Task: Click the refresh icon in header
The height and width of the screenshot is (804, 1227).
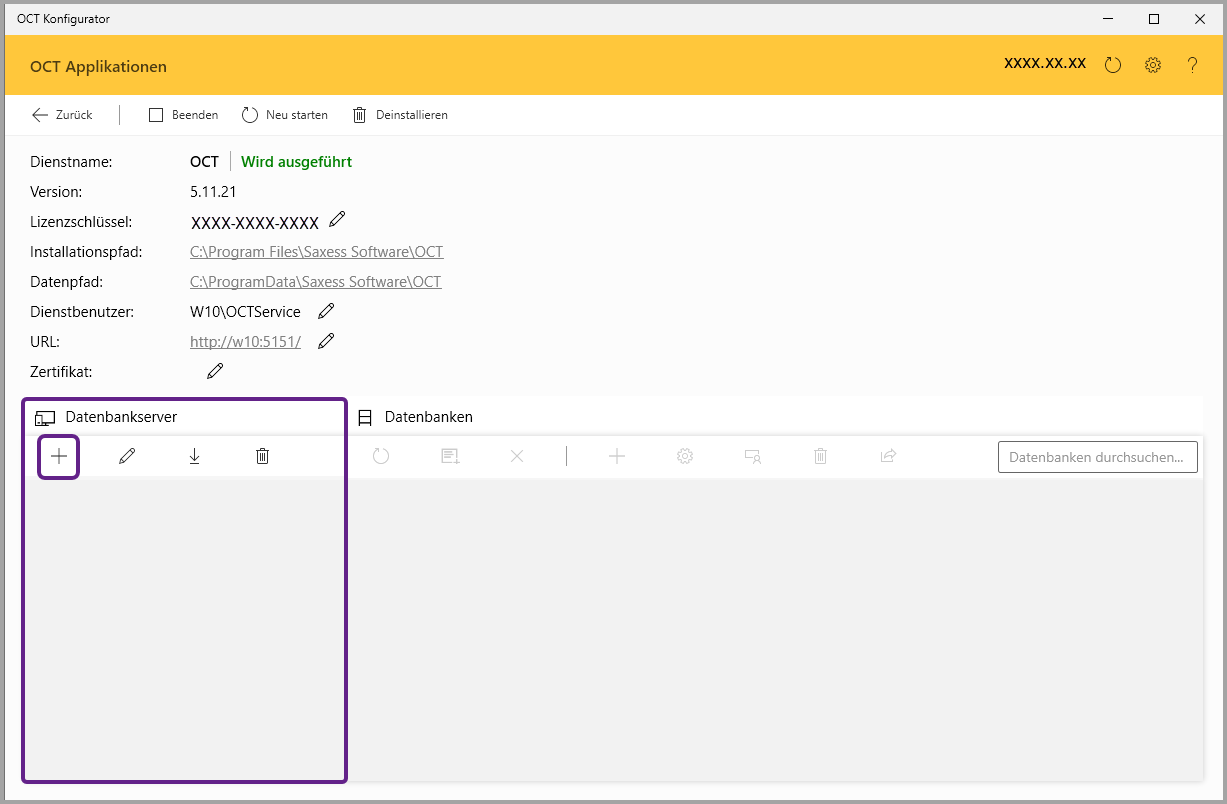Action: click(1113, 65)
